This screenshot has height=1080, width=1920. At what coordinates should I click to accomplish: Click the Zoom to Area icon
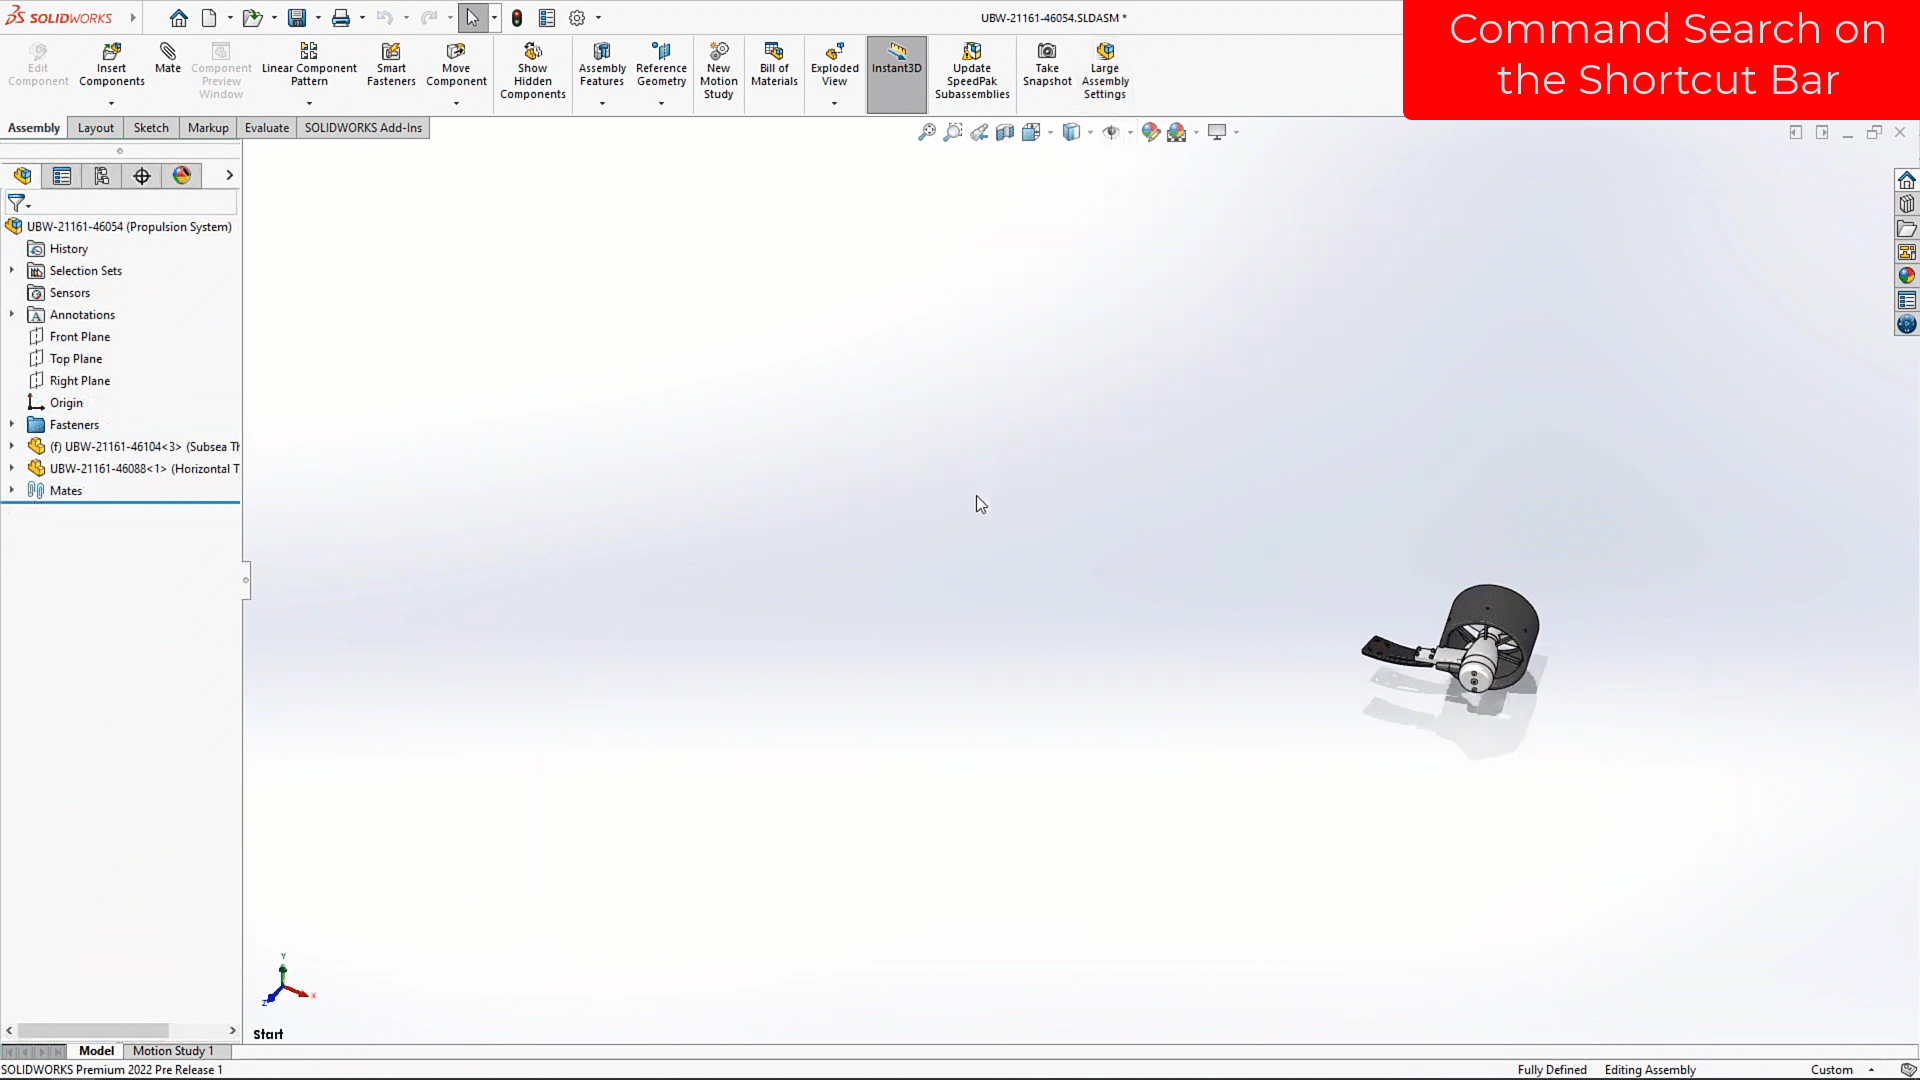[953, 132]
